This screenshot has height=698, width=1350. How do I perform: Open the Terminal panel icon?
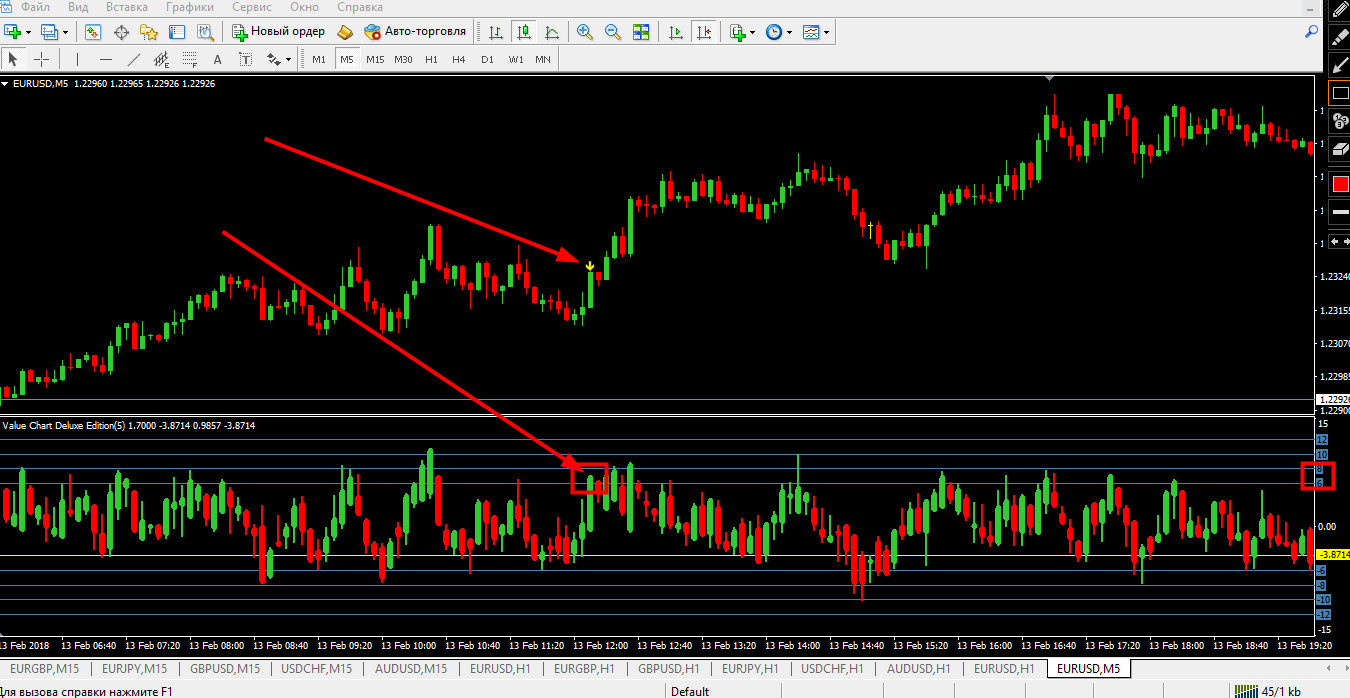tap(178, 32)
